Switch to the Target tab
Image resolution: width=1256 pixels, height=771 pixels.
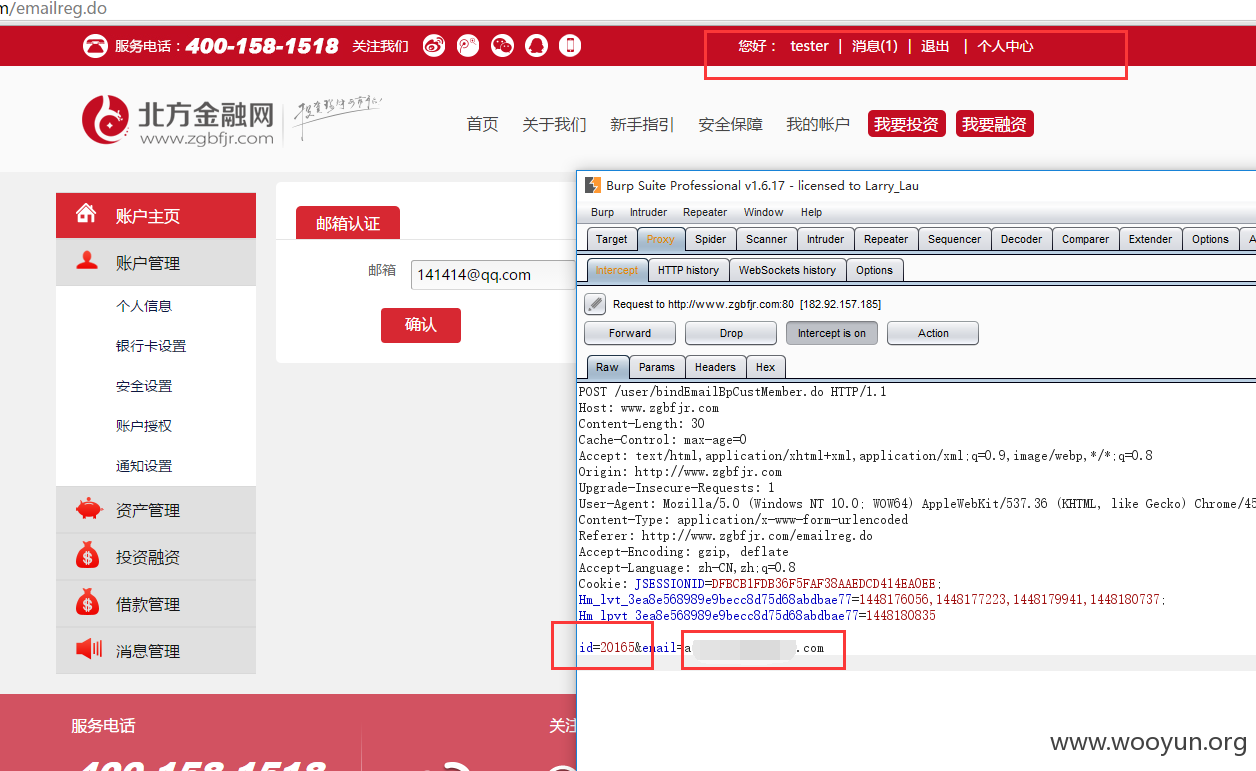[x=611, y=239]
